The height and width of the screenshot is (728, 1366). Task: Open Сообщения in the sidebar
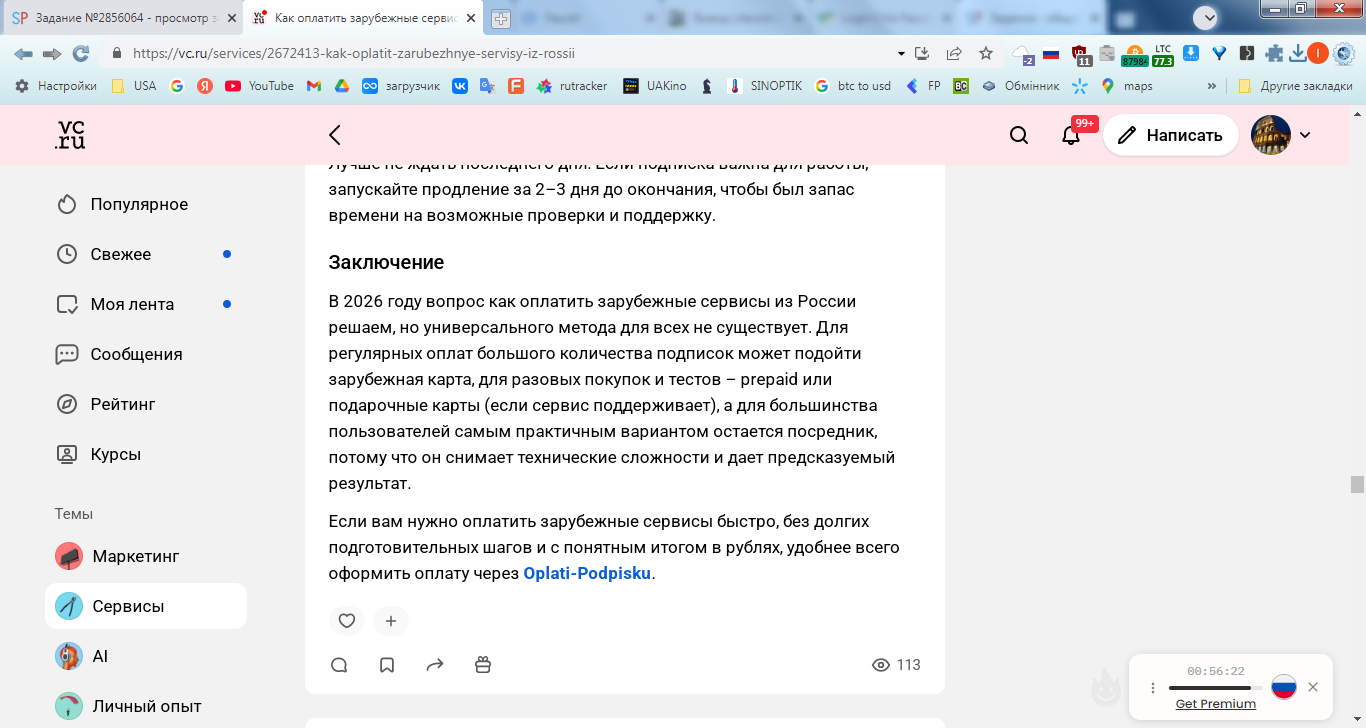point(121,354)
